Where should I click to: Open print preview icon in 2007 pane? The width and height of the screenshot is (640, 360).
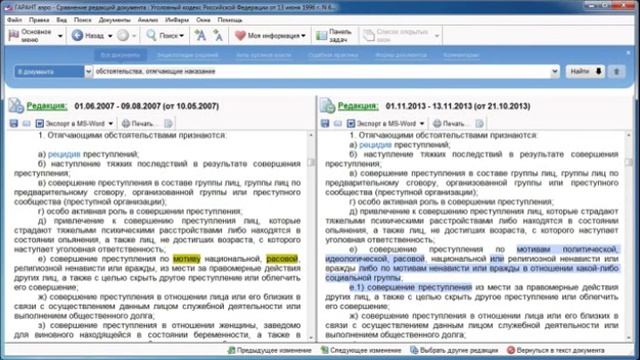(168, 123)
